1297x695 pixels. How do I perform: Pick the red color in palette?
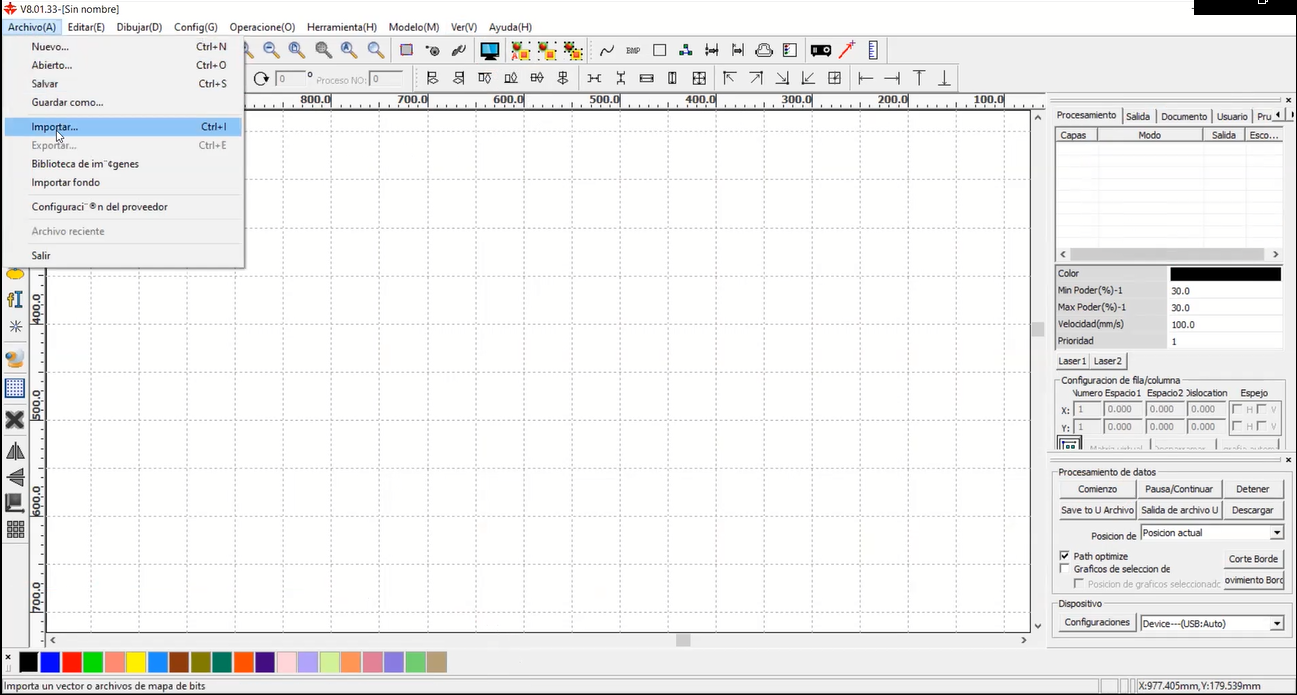(72, 662)
